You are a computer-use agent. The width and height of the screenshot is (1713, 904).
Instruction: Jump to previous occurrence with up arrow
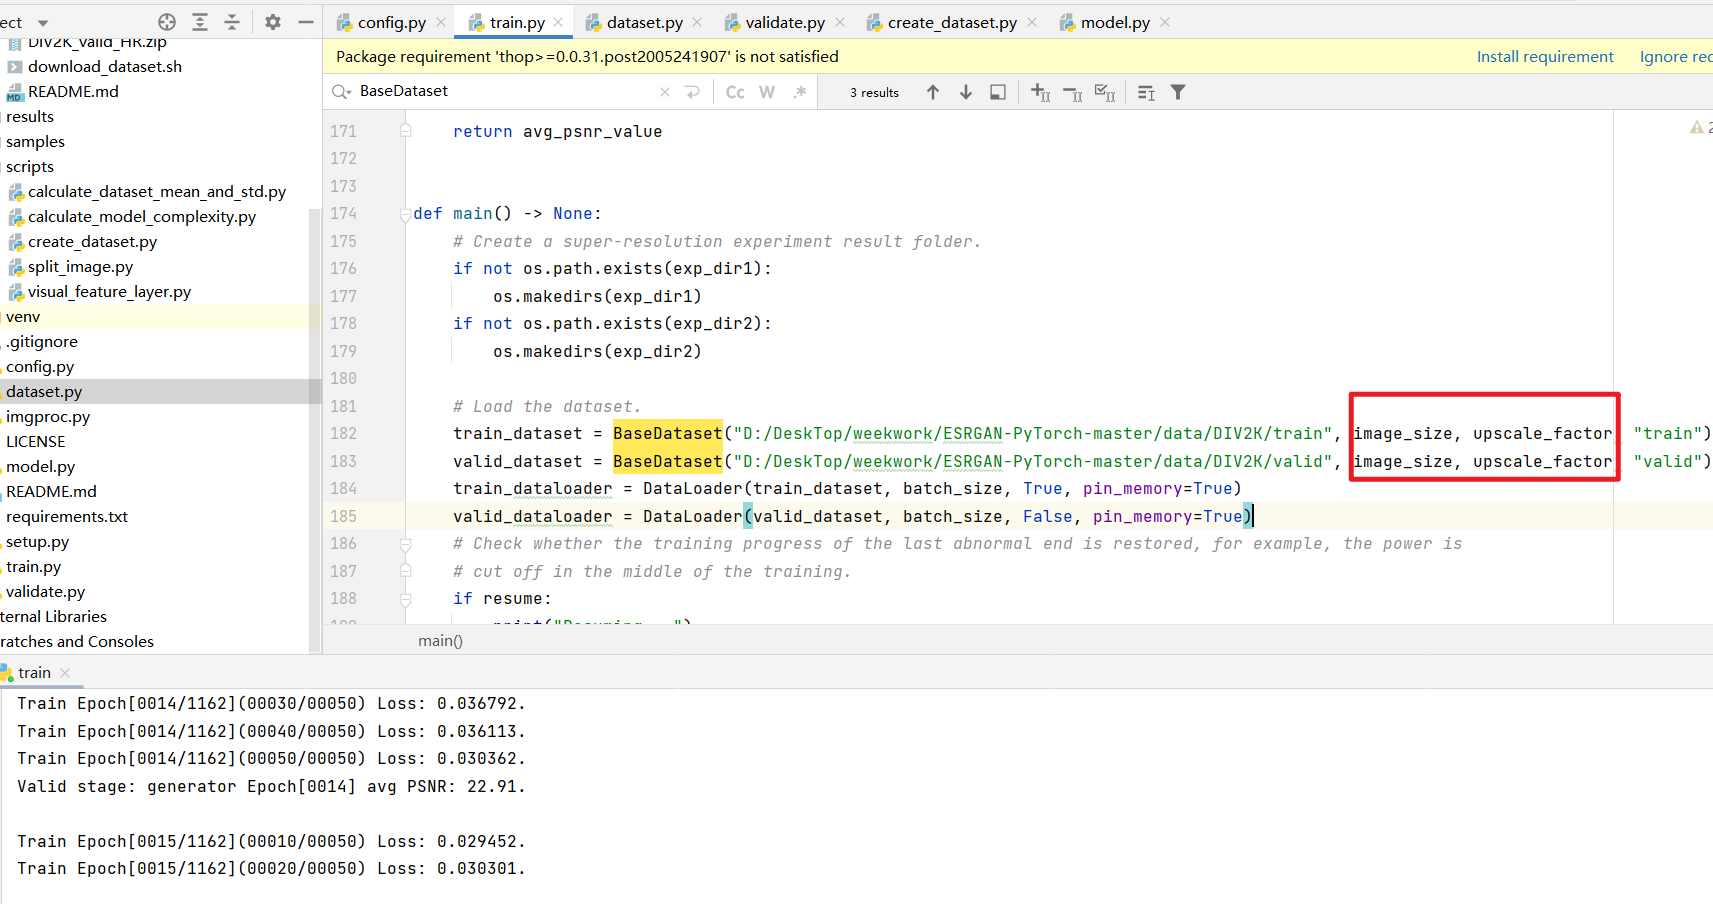(x=933, y=91)
